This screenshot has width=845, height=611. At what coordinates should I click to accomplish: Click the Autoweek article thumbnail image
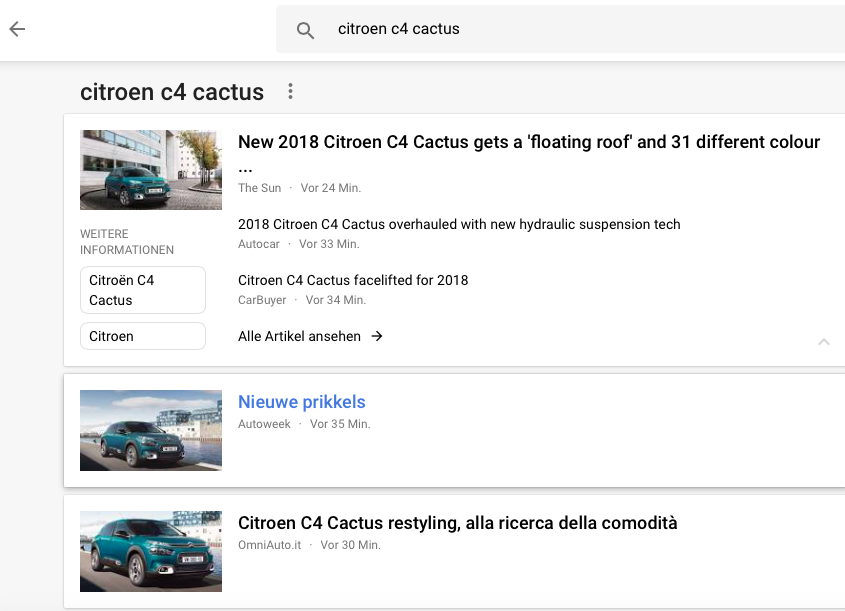151,431
